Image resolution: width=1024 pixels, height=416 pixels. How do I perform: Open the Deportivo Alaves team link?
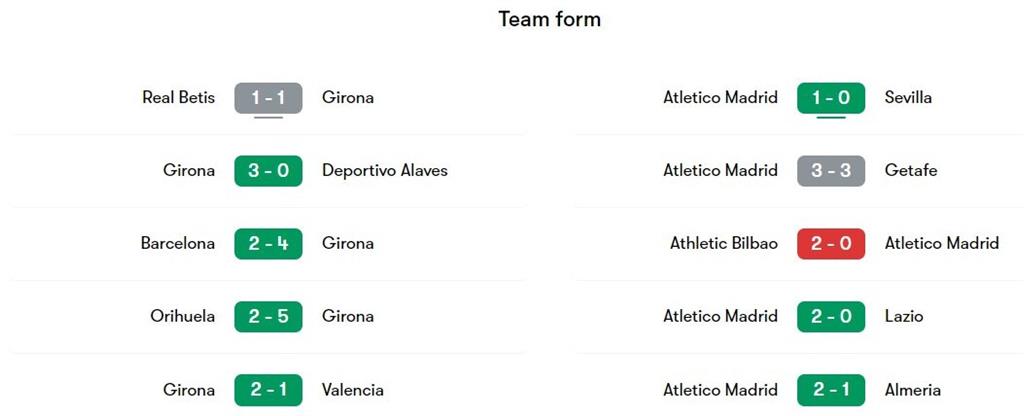pyautogui.click(x=385, y=171)
